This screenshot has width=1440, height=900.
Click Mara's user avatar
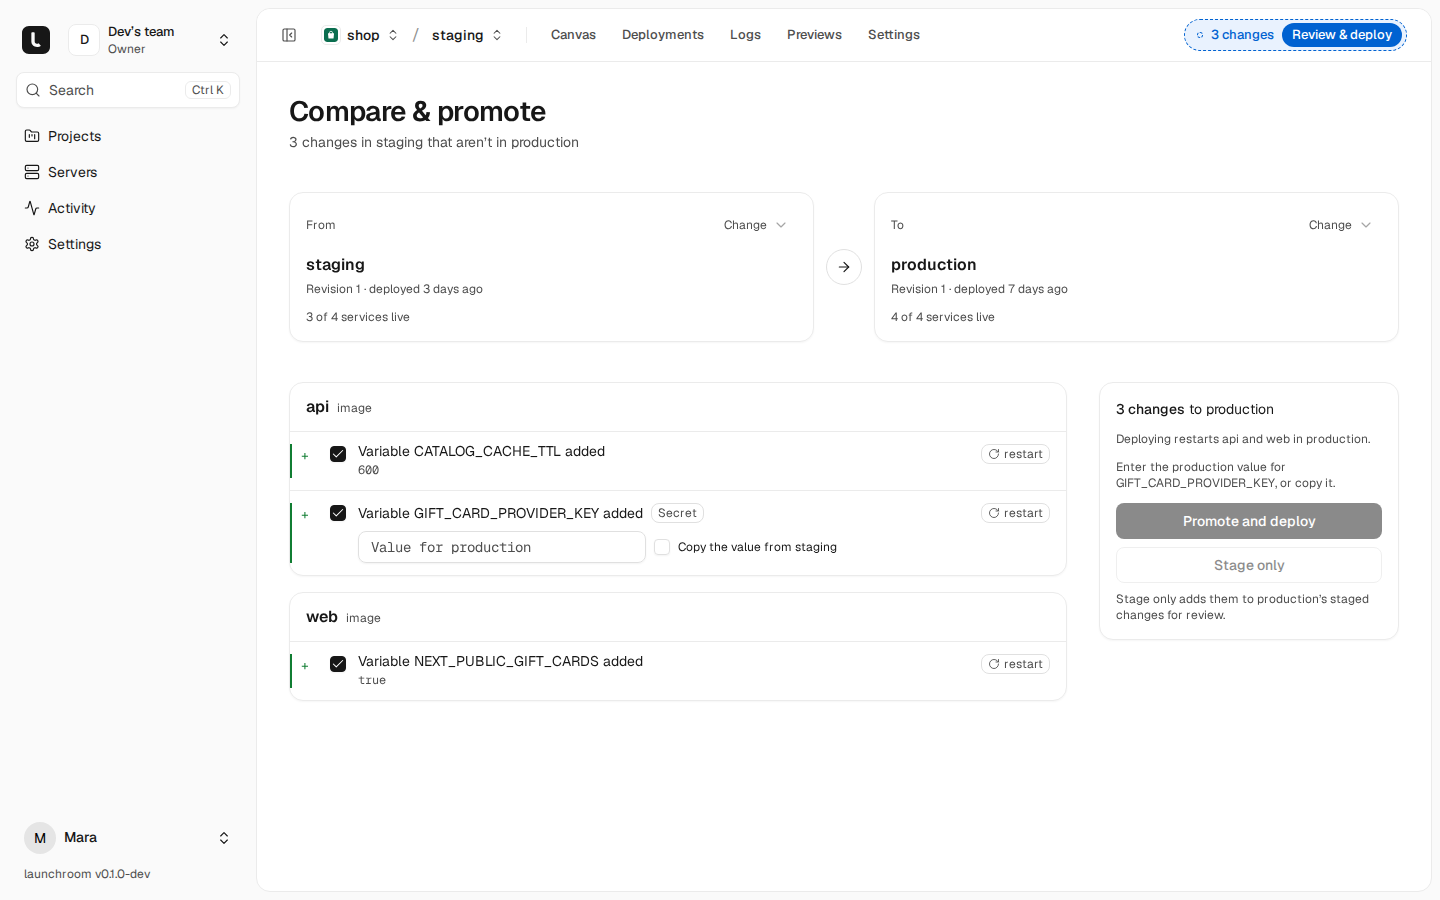click(x=40, y=838)
